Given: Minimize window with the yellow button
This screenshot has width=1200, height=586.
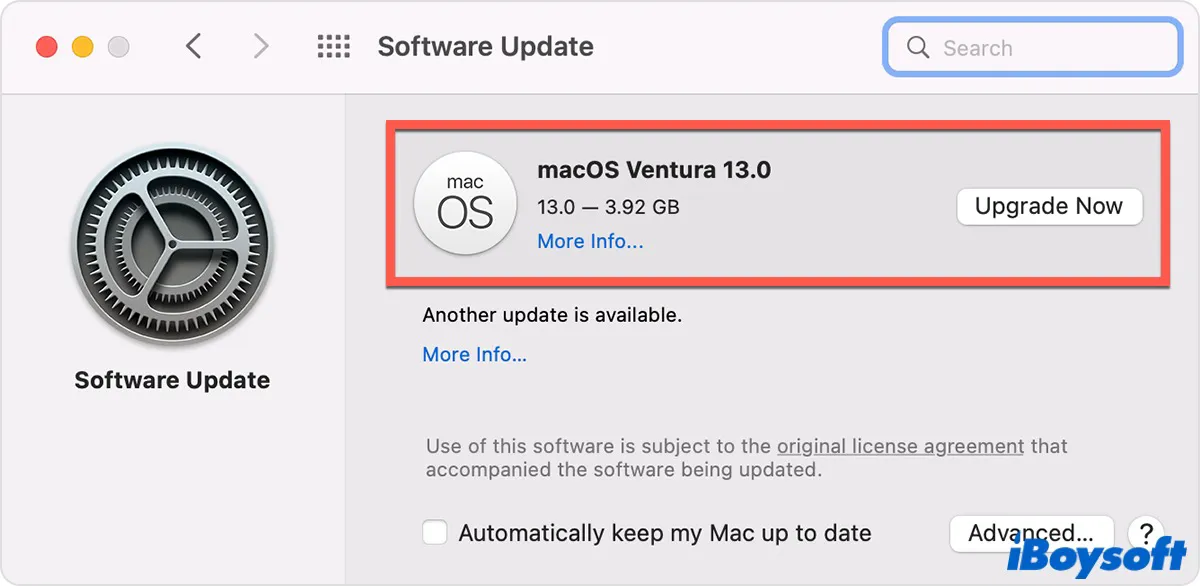Looking at the screenshot, I should coord(83,47).
